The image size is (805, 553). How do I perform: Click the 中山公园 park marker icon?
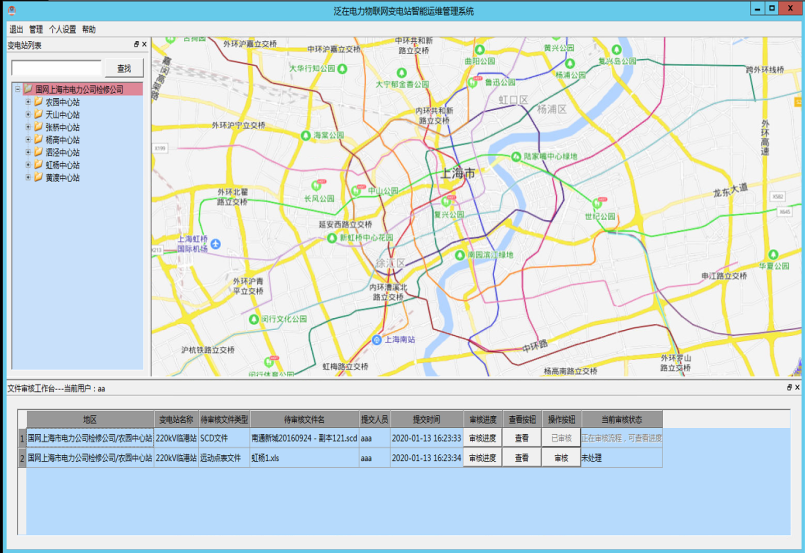click(x=356, y=191)
